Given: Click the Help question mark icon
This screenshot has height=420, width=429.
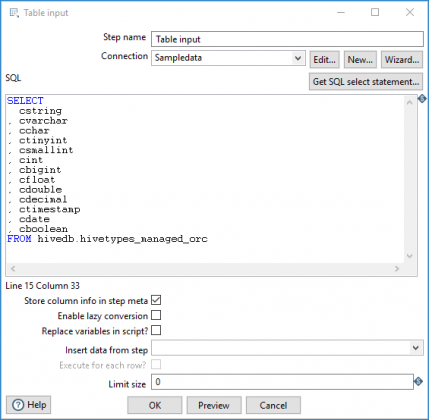Looking at the screenshot, I should point(18,405).
